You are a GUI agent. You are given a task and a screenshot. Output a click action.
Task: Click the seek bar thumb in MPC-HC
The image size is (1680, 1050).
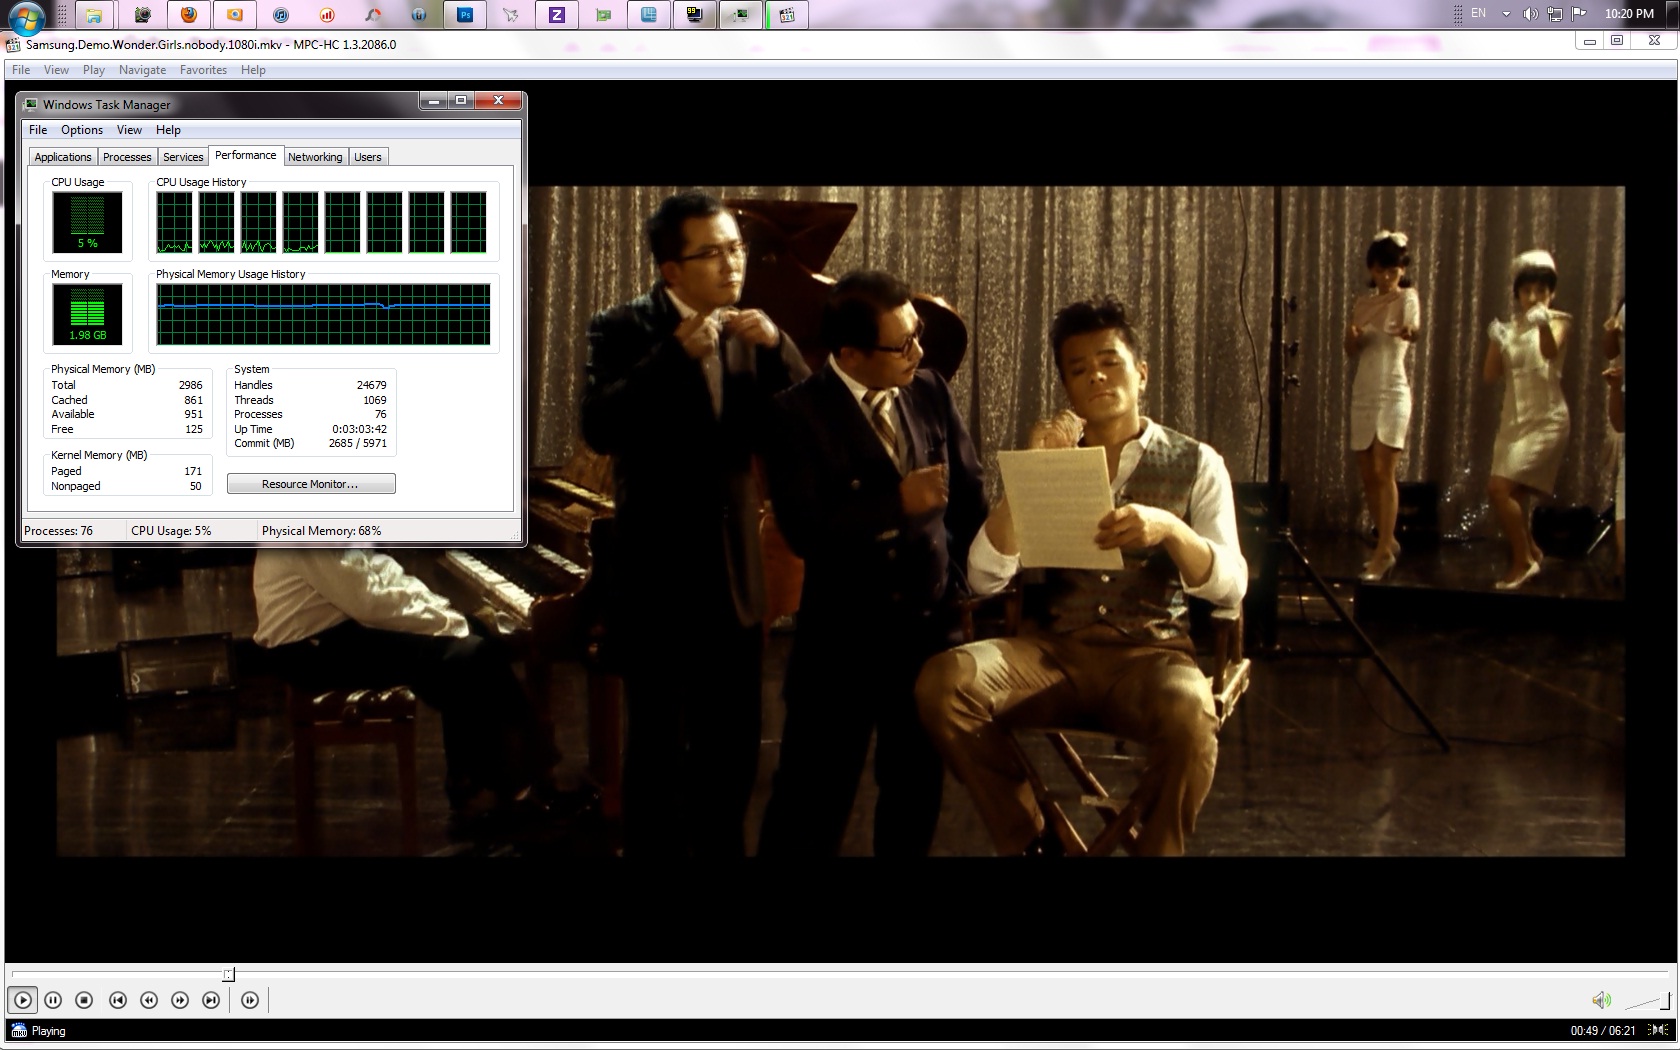229,974
